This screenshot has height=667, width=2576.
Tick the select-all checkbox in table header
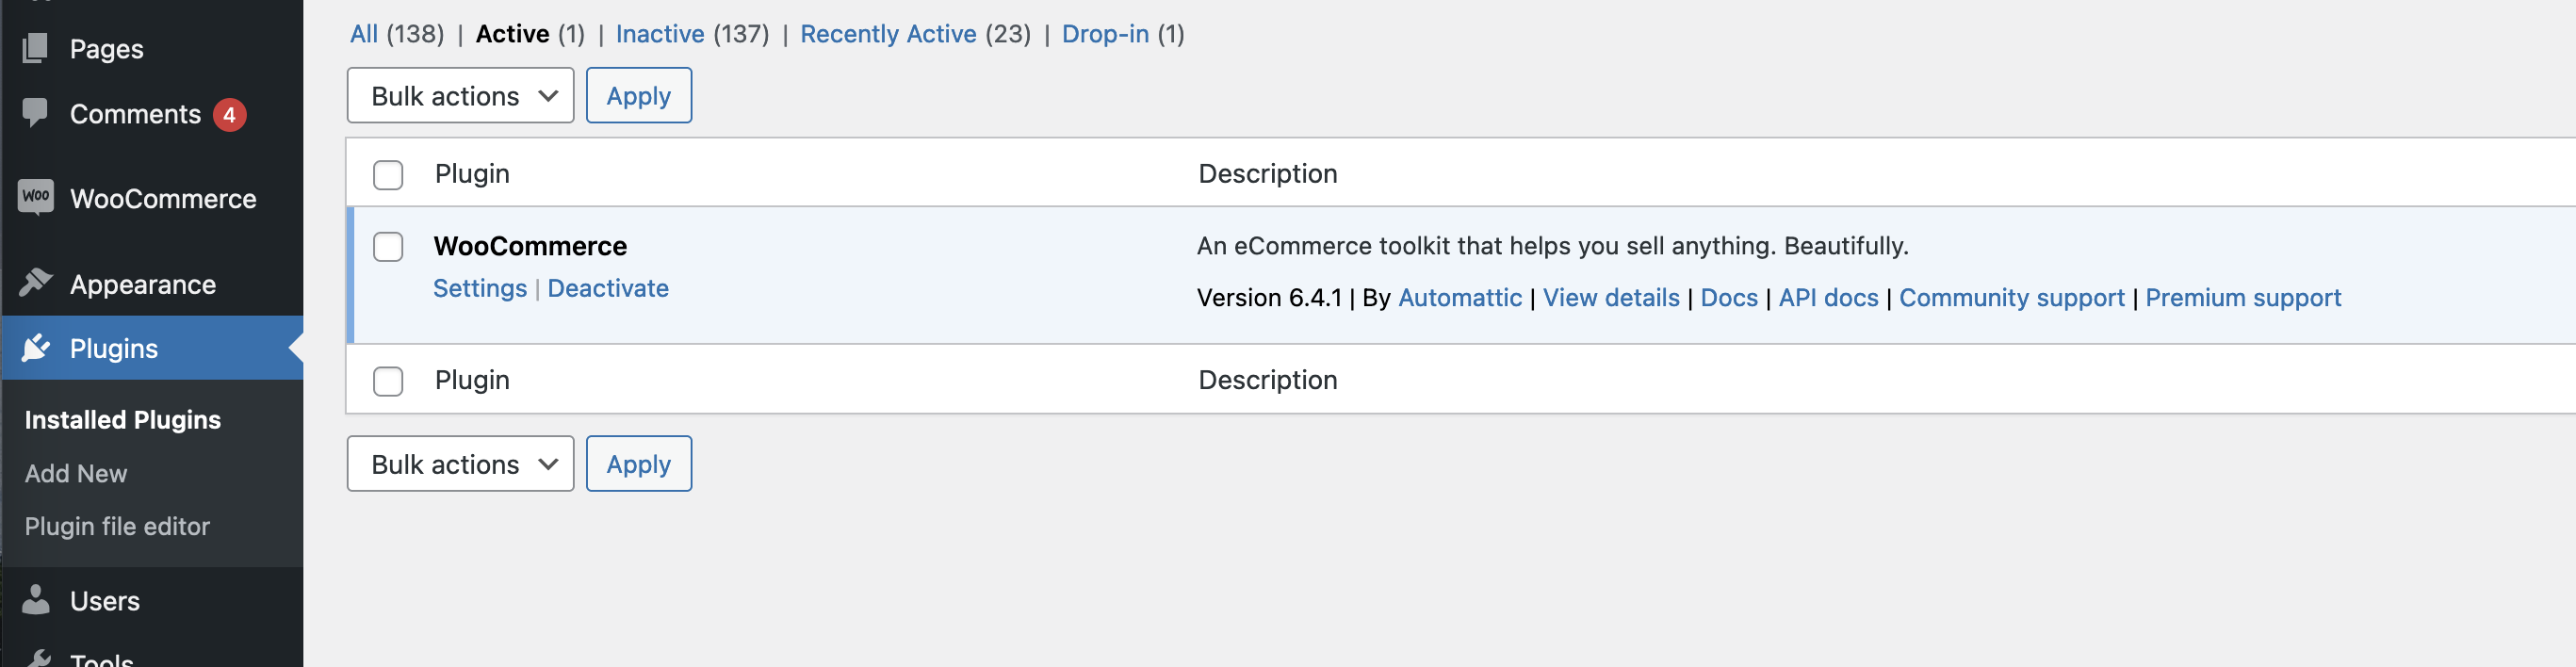(x=388, y=175)
